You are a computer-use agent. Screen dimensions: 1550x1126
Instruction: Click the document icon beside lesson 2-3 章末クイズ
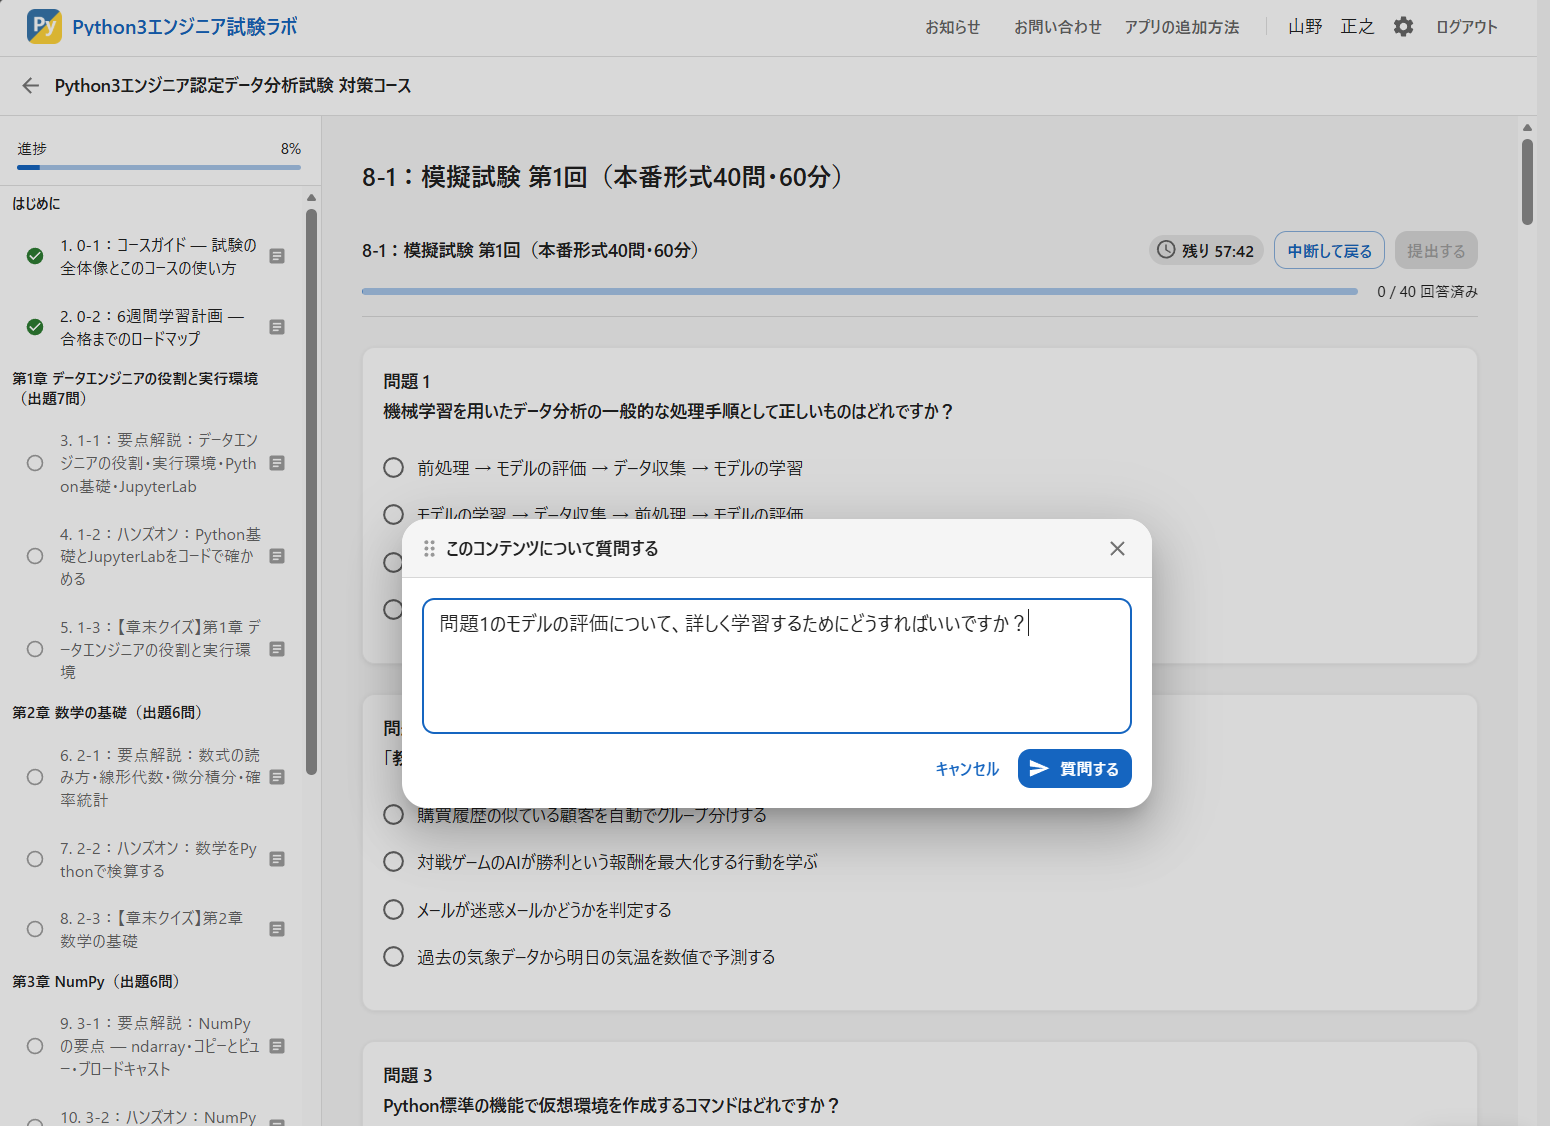(x=277, y=929)
